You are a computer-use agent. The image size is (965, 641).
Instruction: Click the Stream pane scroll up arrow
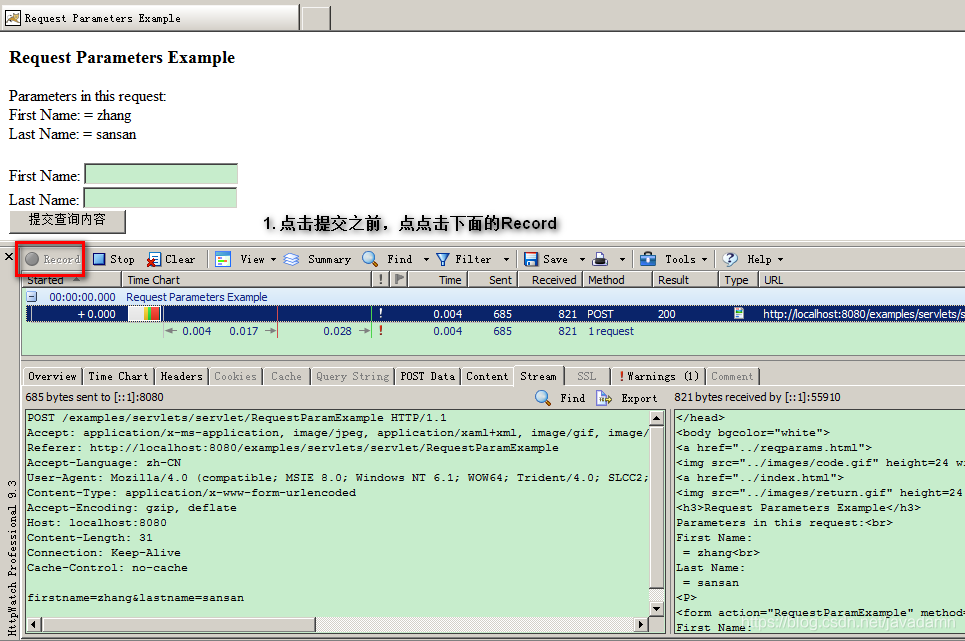[657, 419]
